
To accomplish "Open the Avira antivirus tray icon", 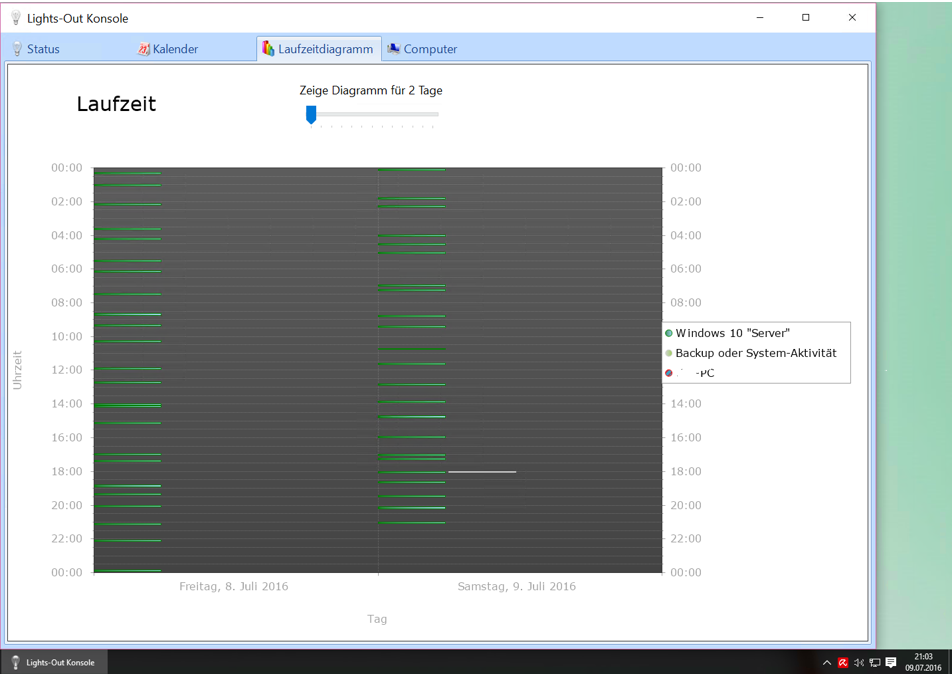I will pos(843,663).
